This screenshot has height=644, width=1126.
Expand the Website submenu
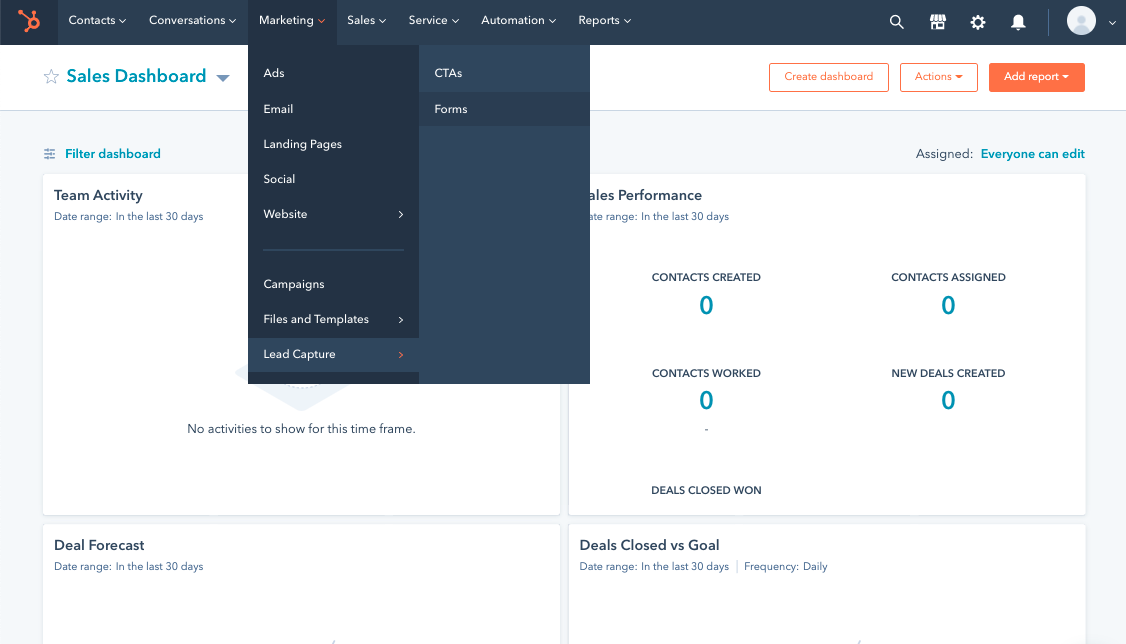click(332, 214)
